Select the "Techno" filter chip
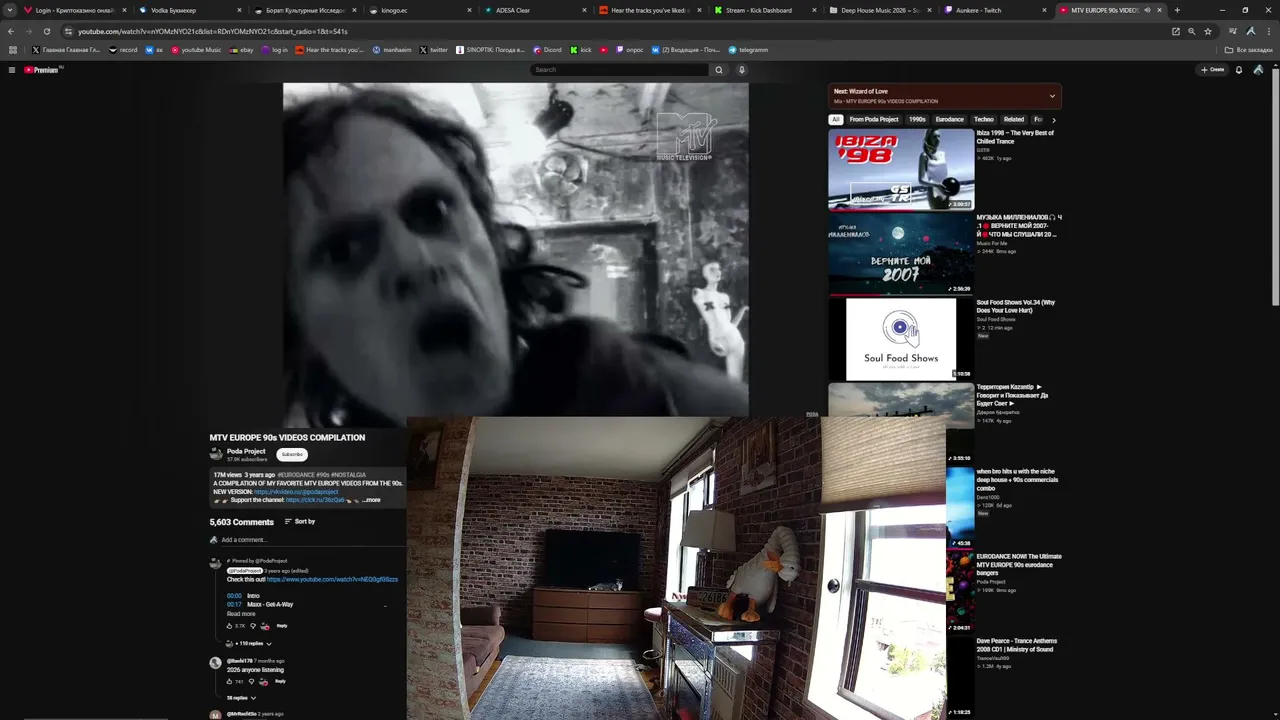 click(x=984, y=120)
